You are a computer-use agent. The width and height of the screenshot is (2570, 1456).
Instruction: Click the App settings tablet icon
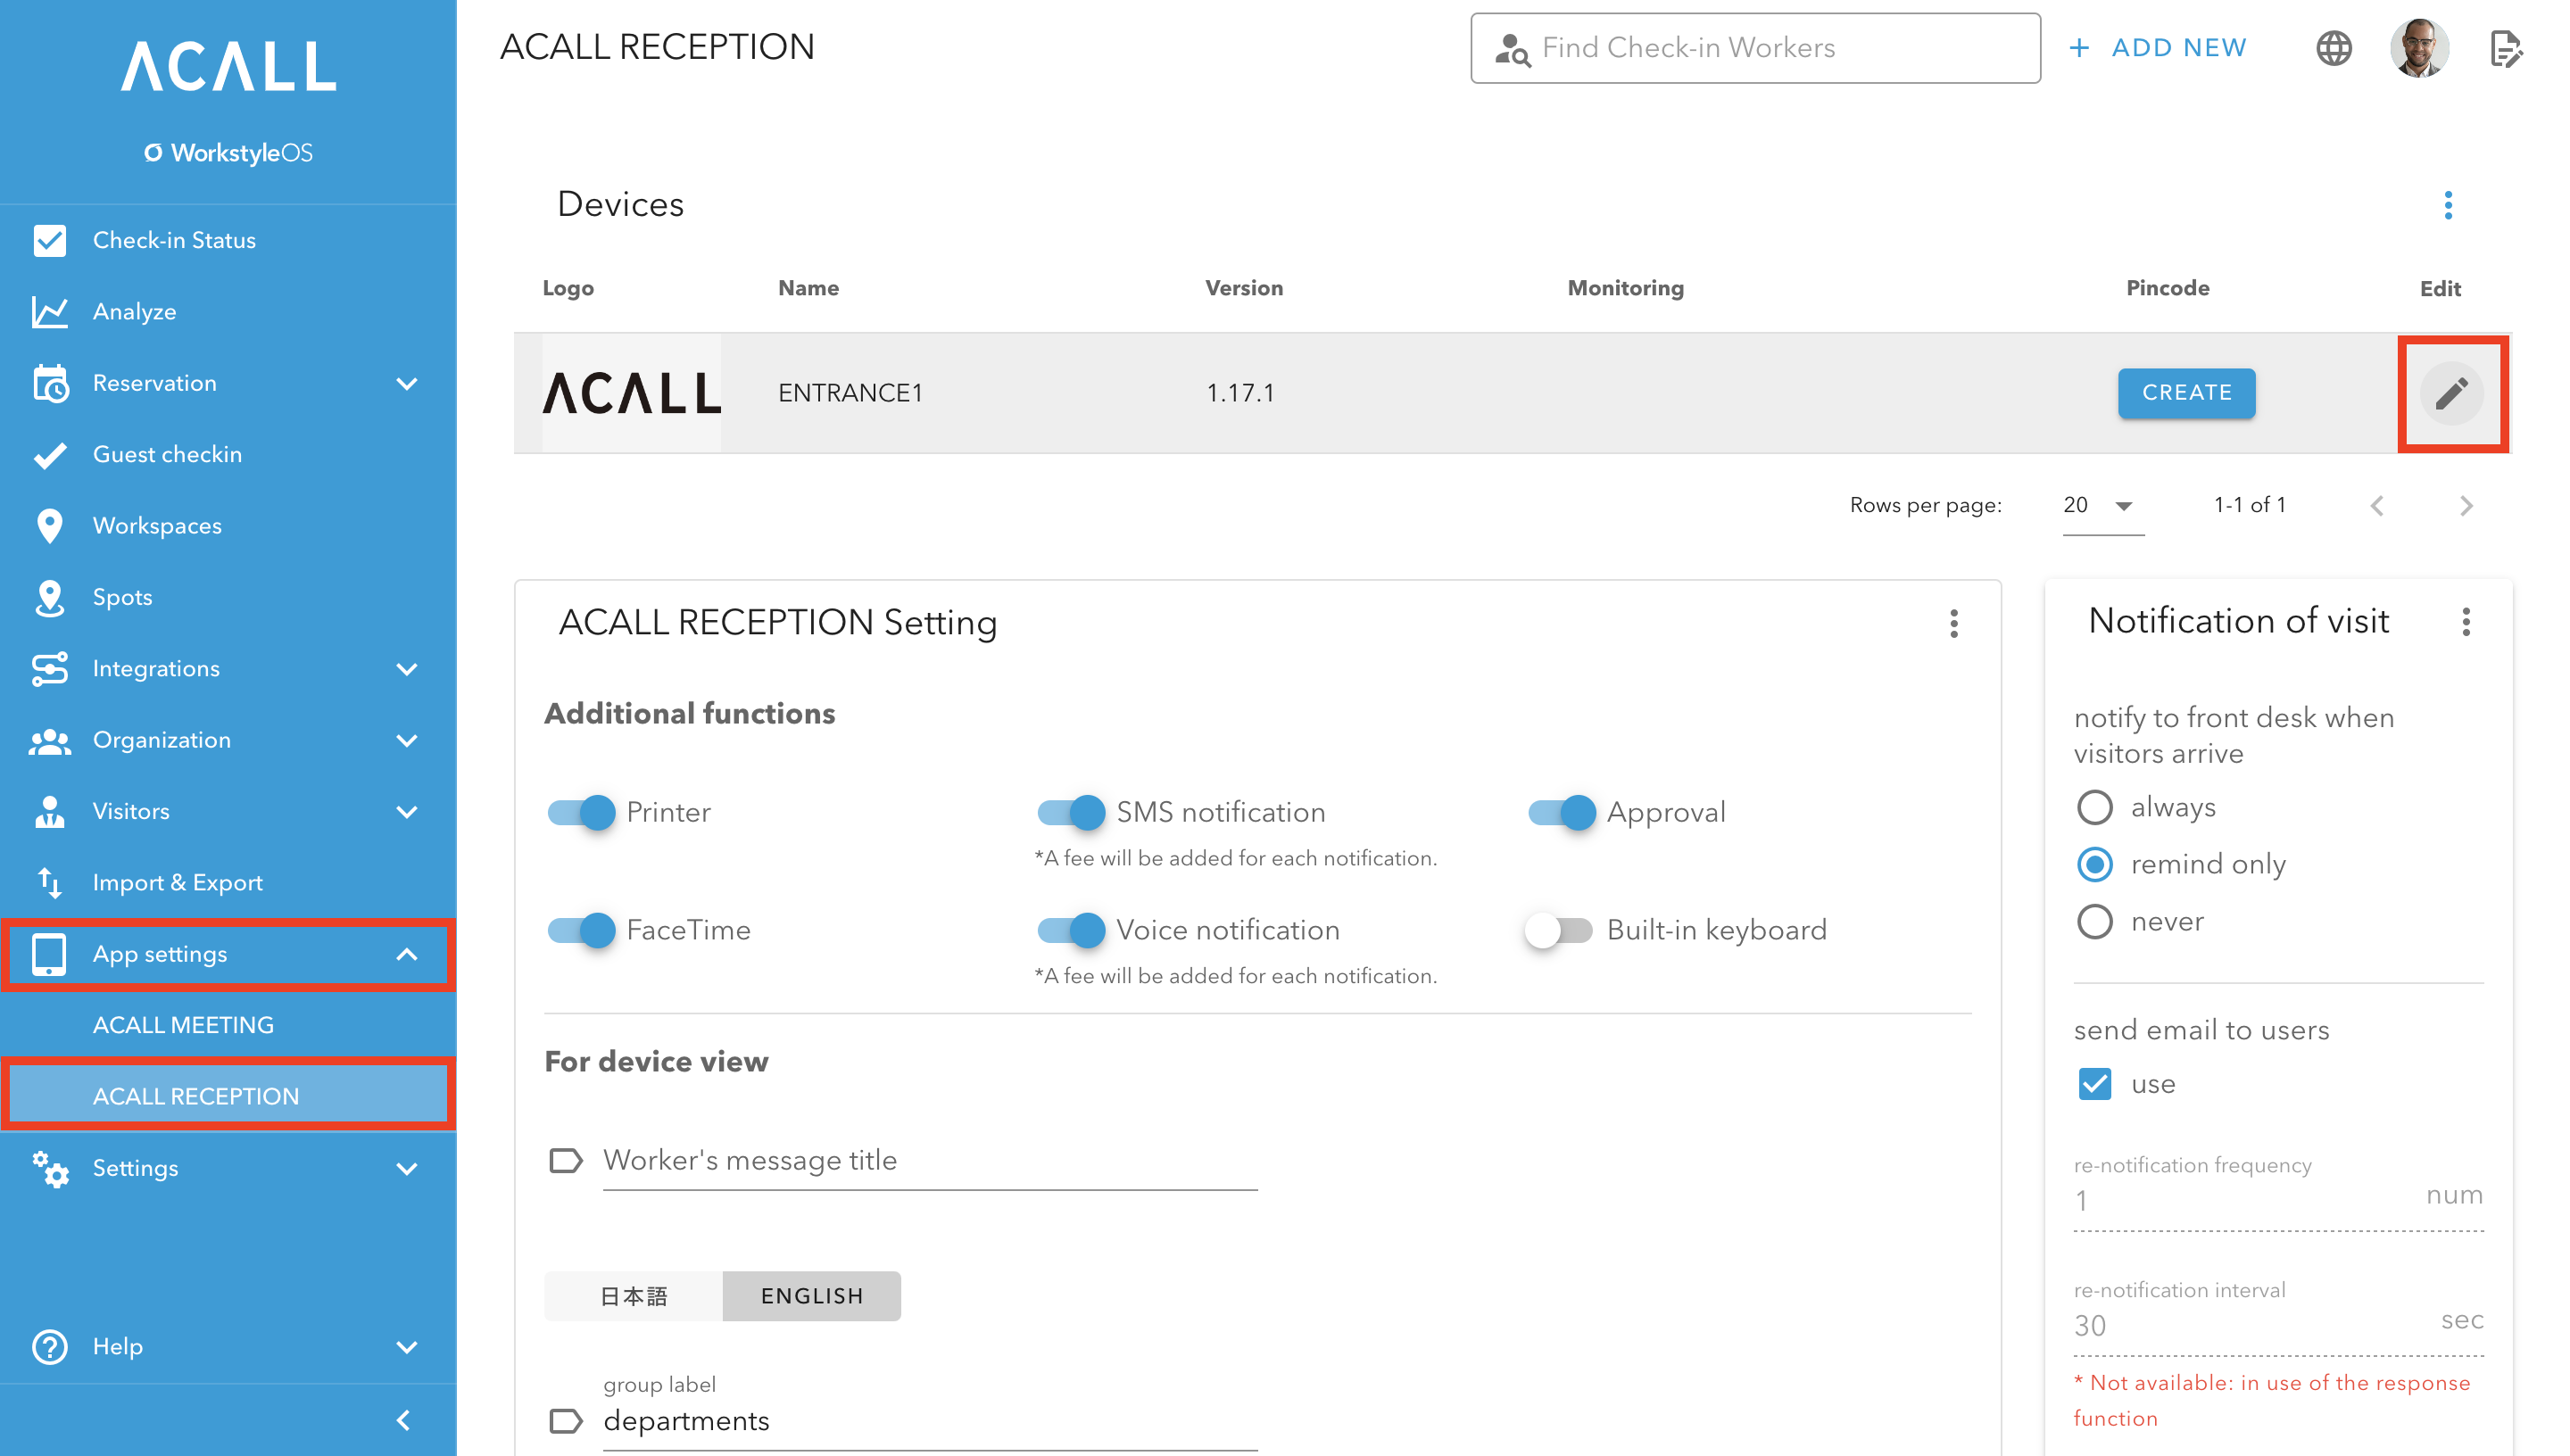click(49, 954)
